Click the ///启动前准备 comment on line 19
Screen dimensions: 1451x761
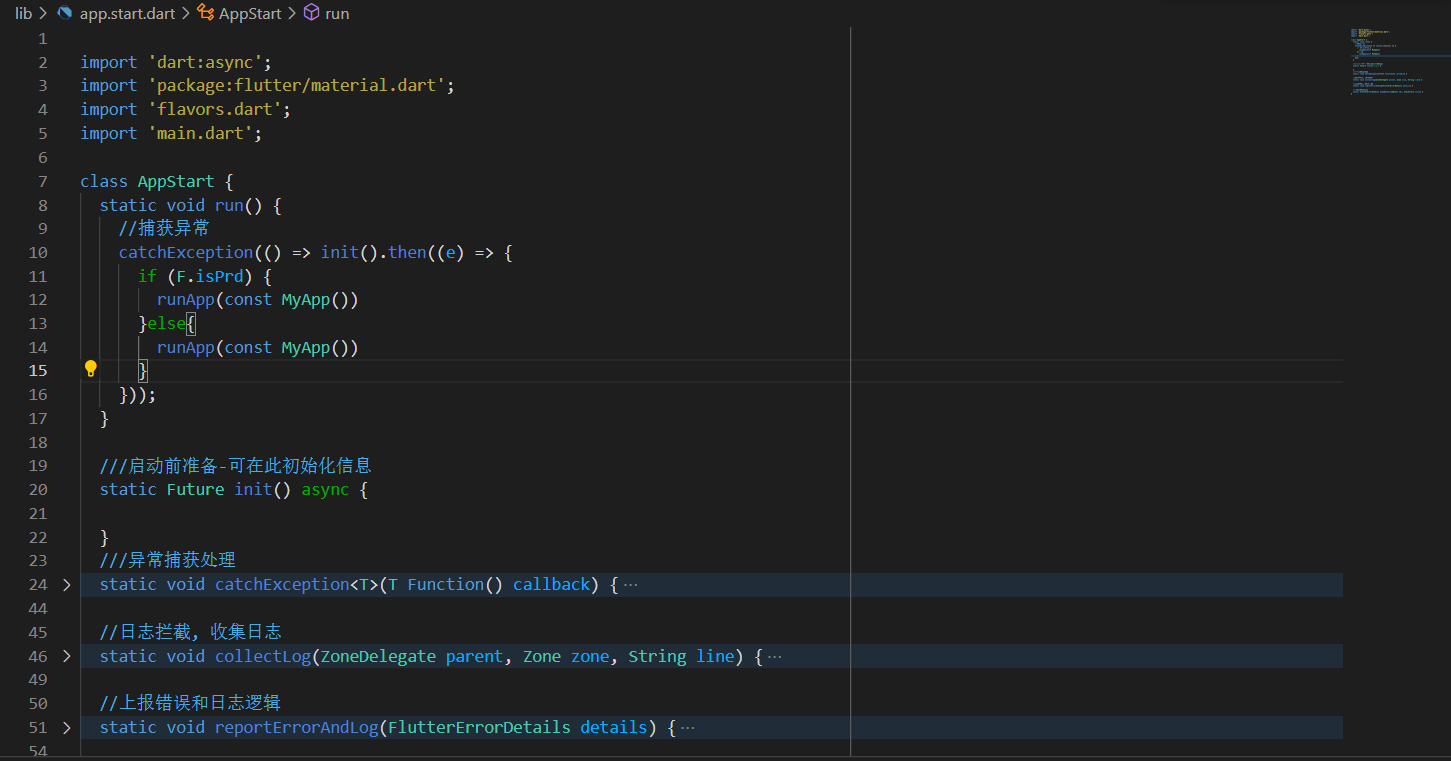[236, 466]
